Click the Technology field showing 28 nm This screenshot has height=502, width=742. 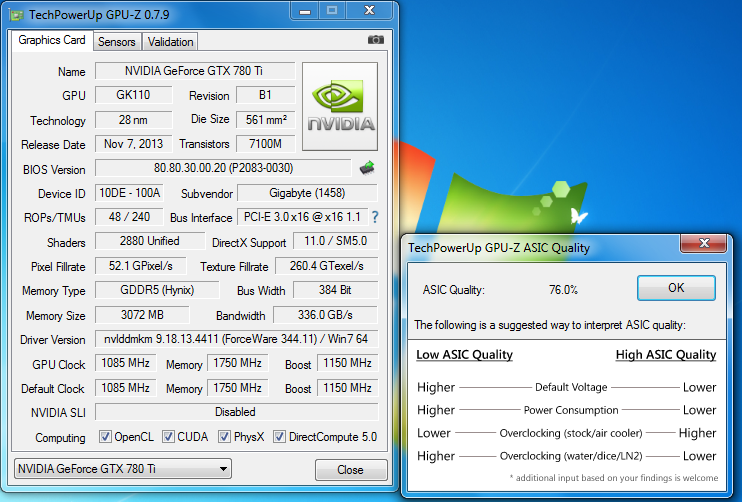click(133, 120)
